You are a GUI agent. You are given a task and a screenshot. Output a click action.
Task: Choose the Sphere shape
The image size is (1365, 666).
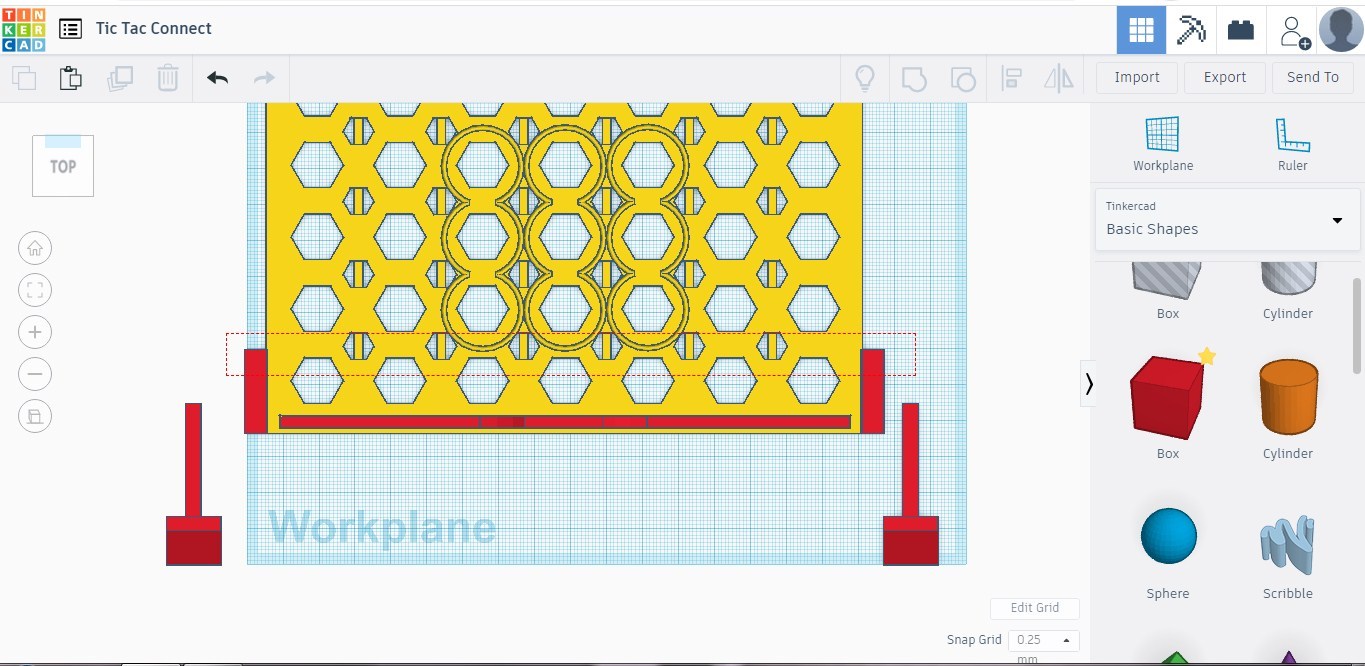tap(1166, 536)
